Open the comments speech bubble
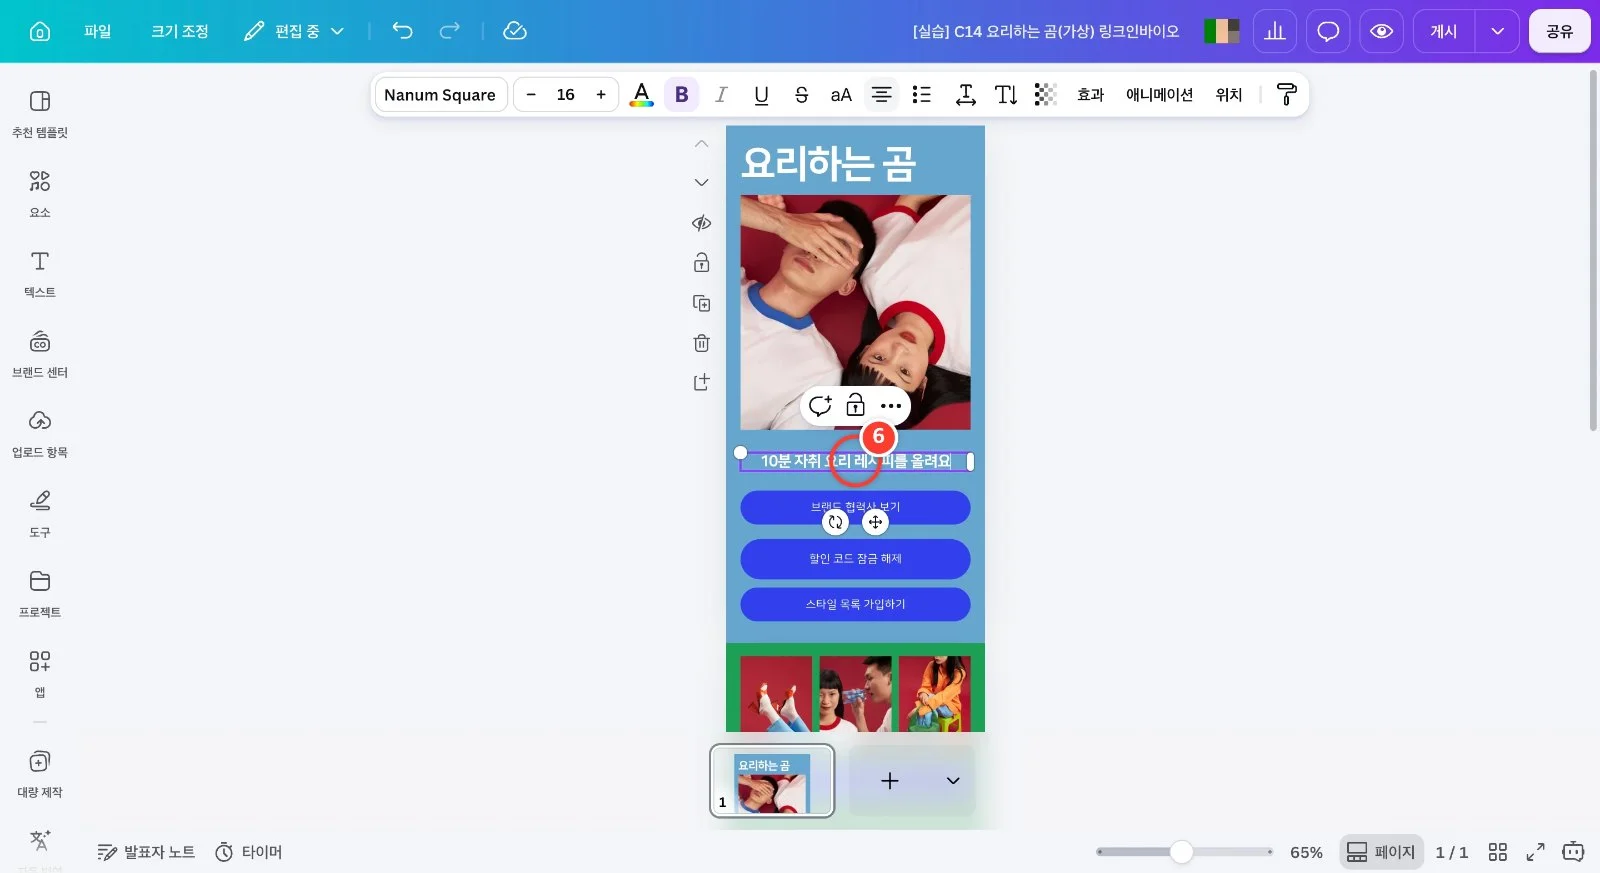This screenshot has height=873, width=1600. pos(1328,31)
